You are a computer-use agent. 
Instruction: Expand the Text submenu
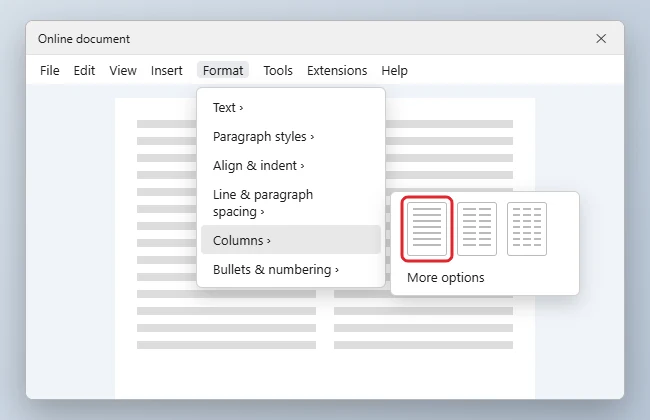click(x=291, y=108)
